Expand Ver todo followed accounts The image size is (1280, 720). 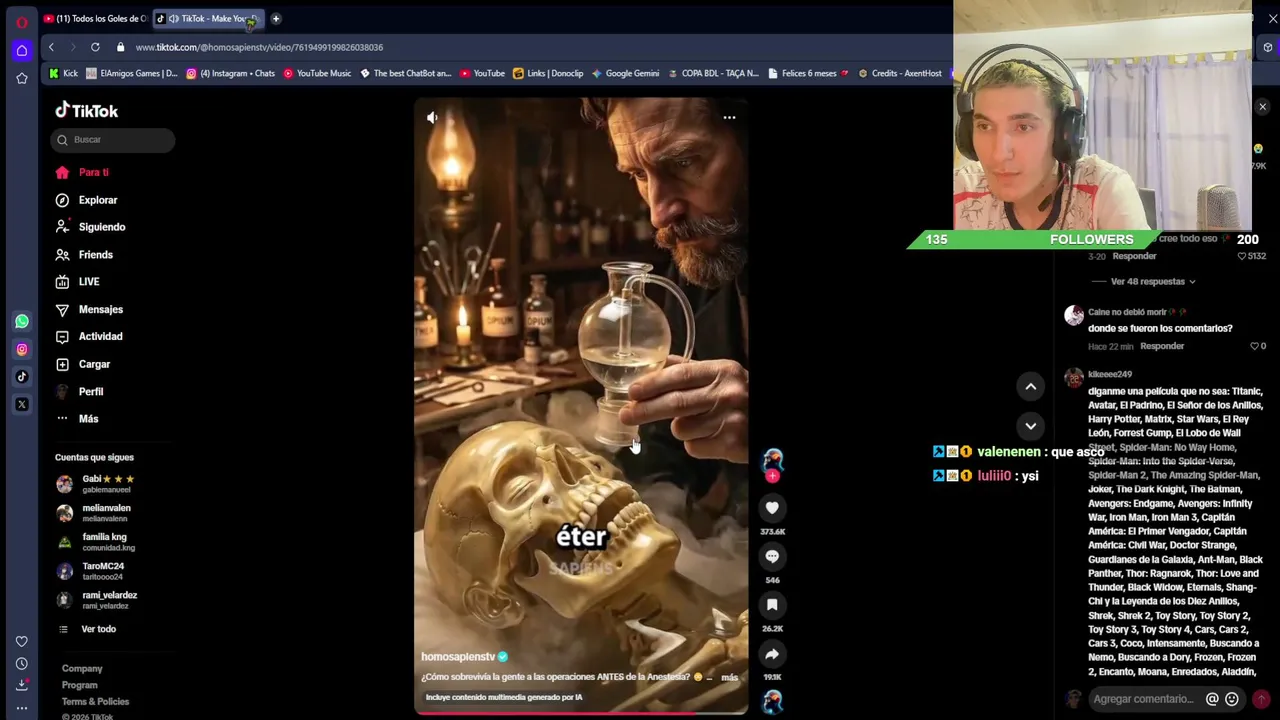point(87,629)
